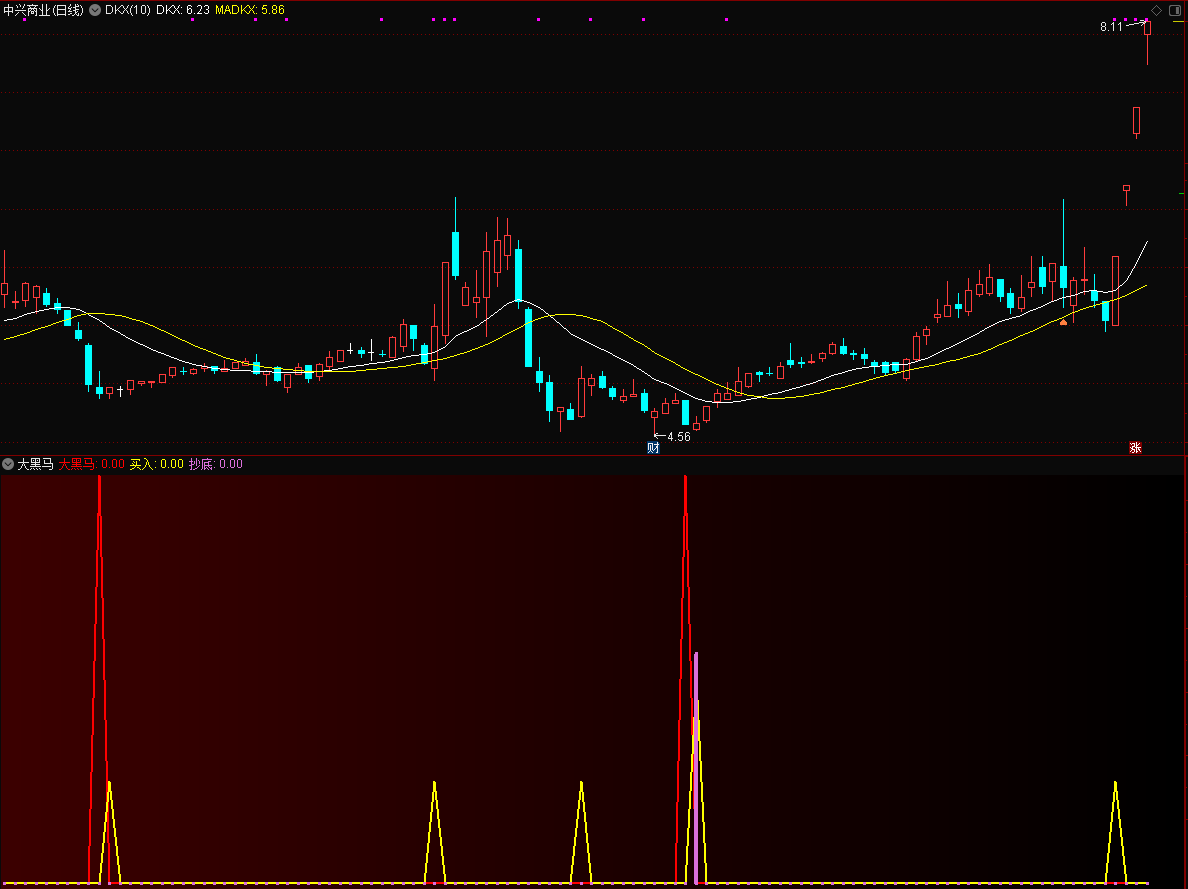The width and height of the screenshot is (1188, 889).
Task: Click the red 大黑马: 0.00 value
Action: (92, 464)
